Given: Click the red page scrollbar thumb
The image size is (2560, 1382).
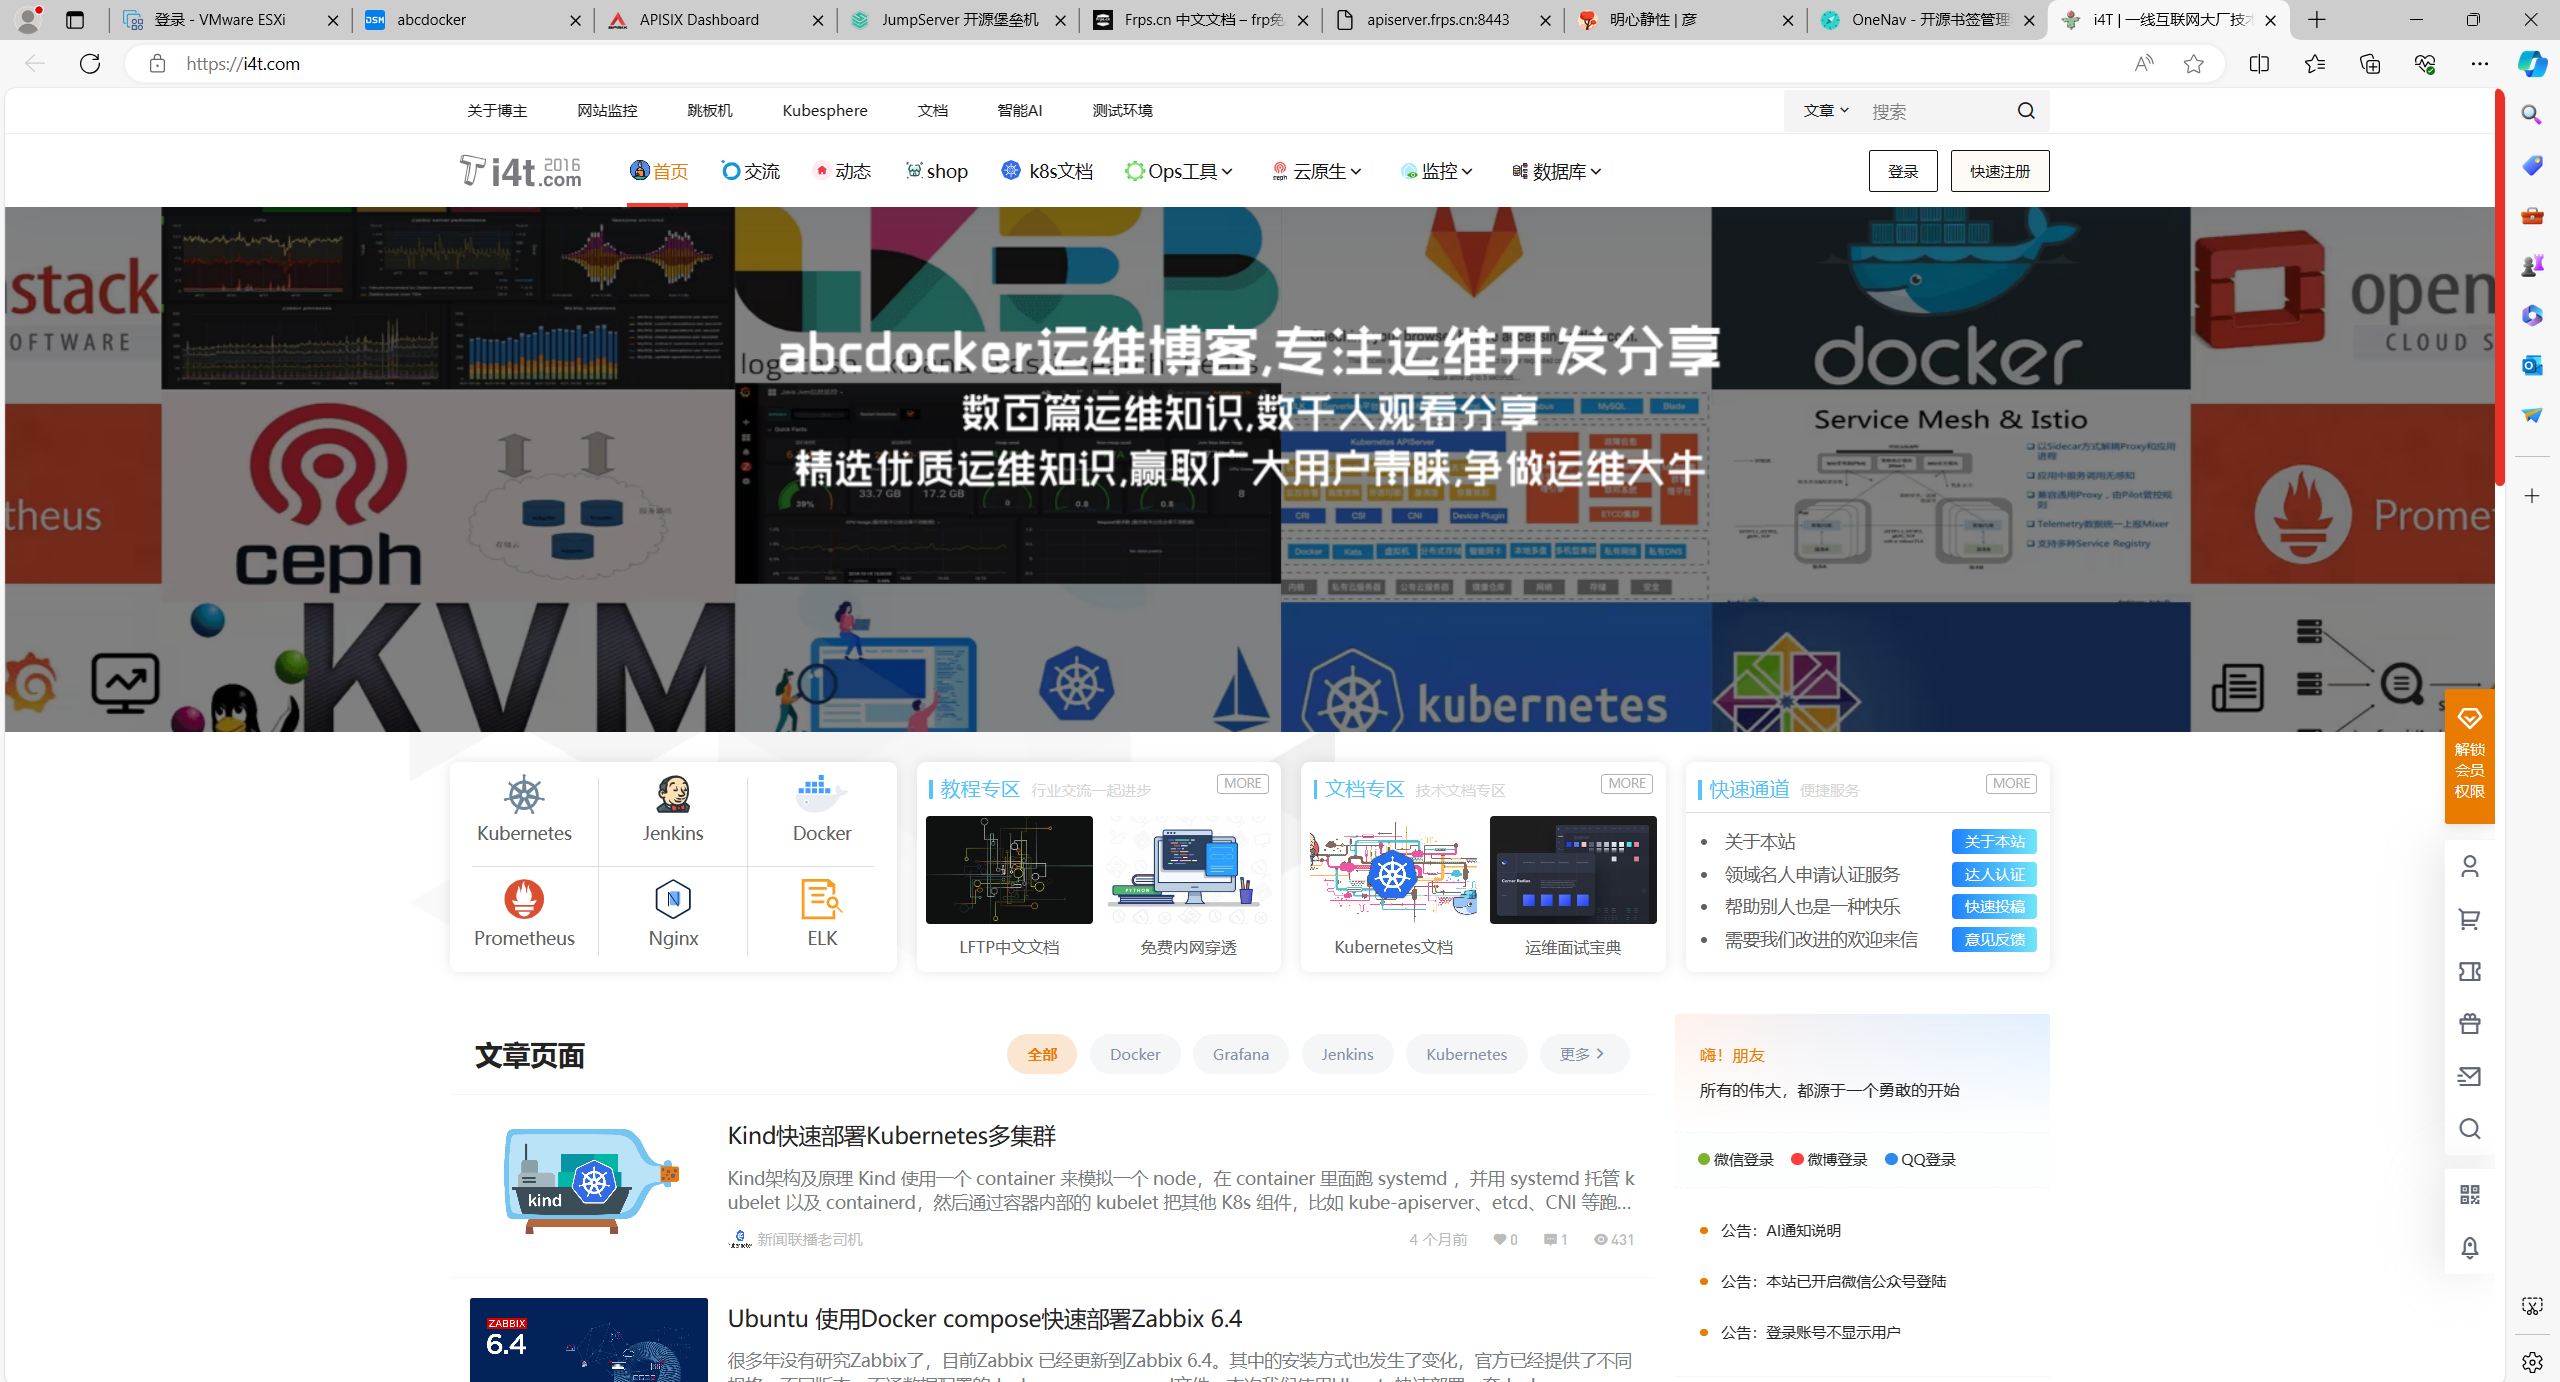Looking at the screenshot, I should [2500, 290].
